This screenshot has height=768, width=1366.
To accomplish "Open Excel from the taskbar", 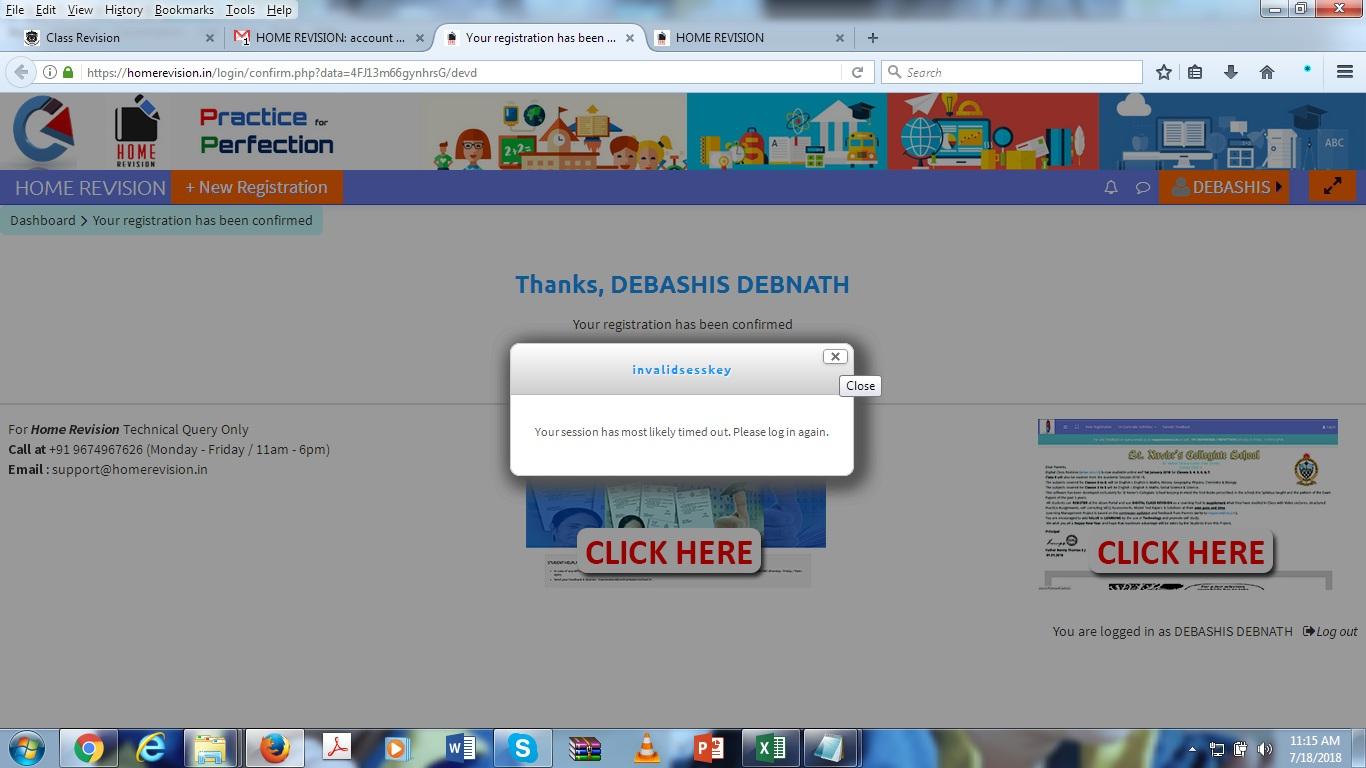I will (x=771, y=748).
